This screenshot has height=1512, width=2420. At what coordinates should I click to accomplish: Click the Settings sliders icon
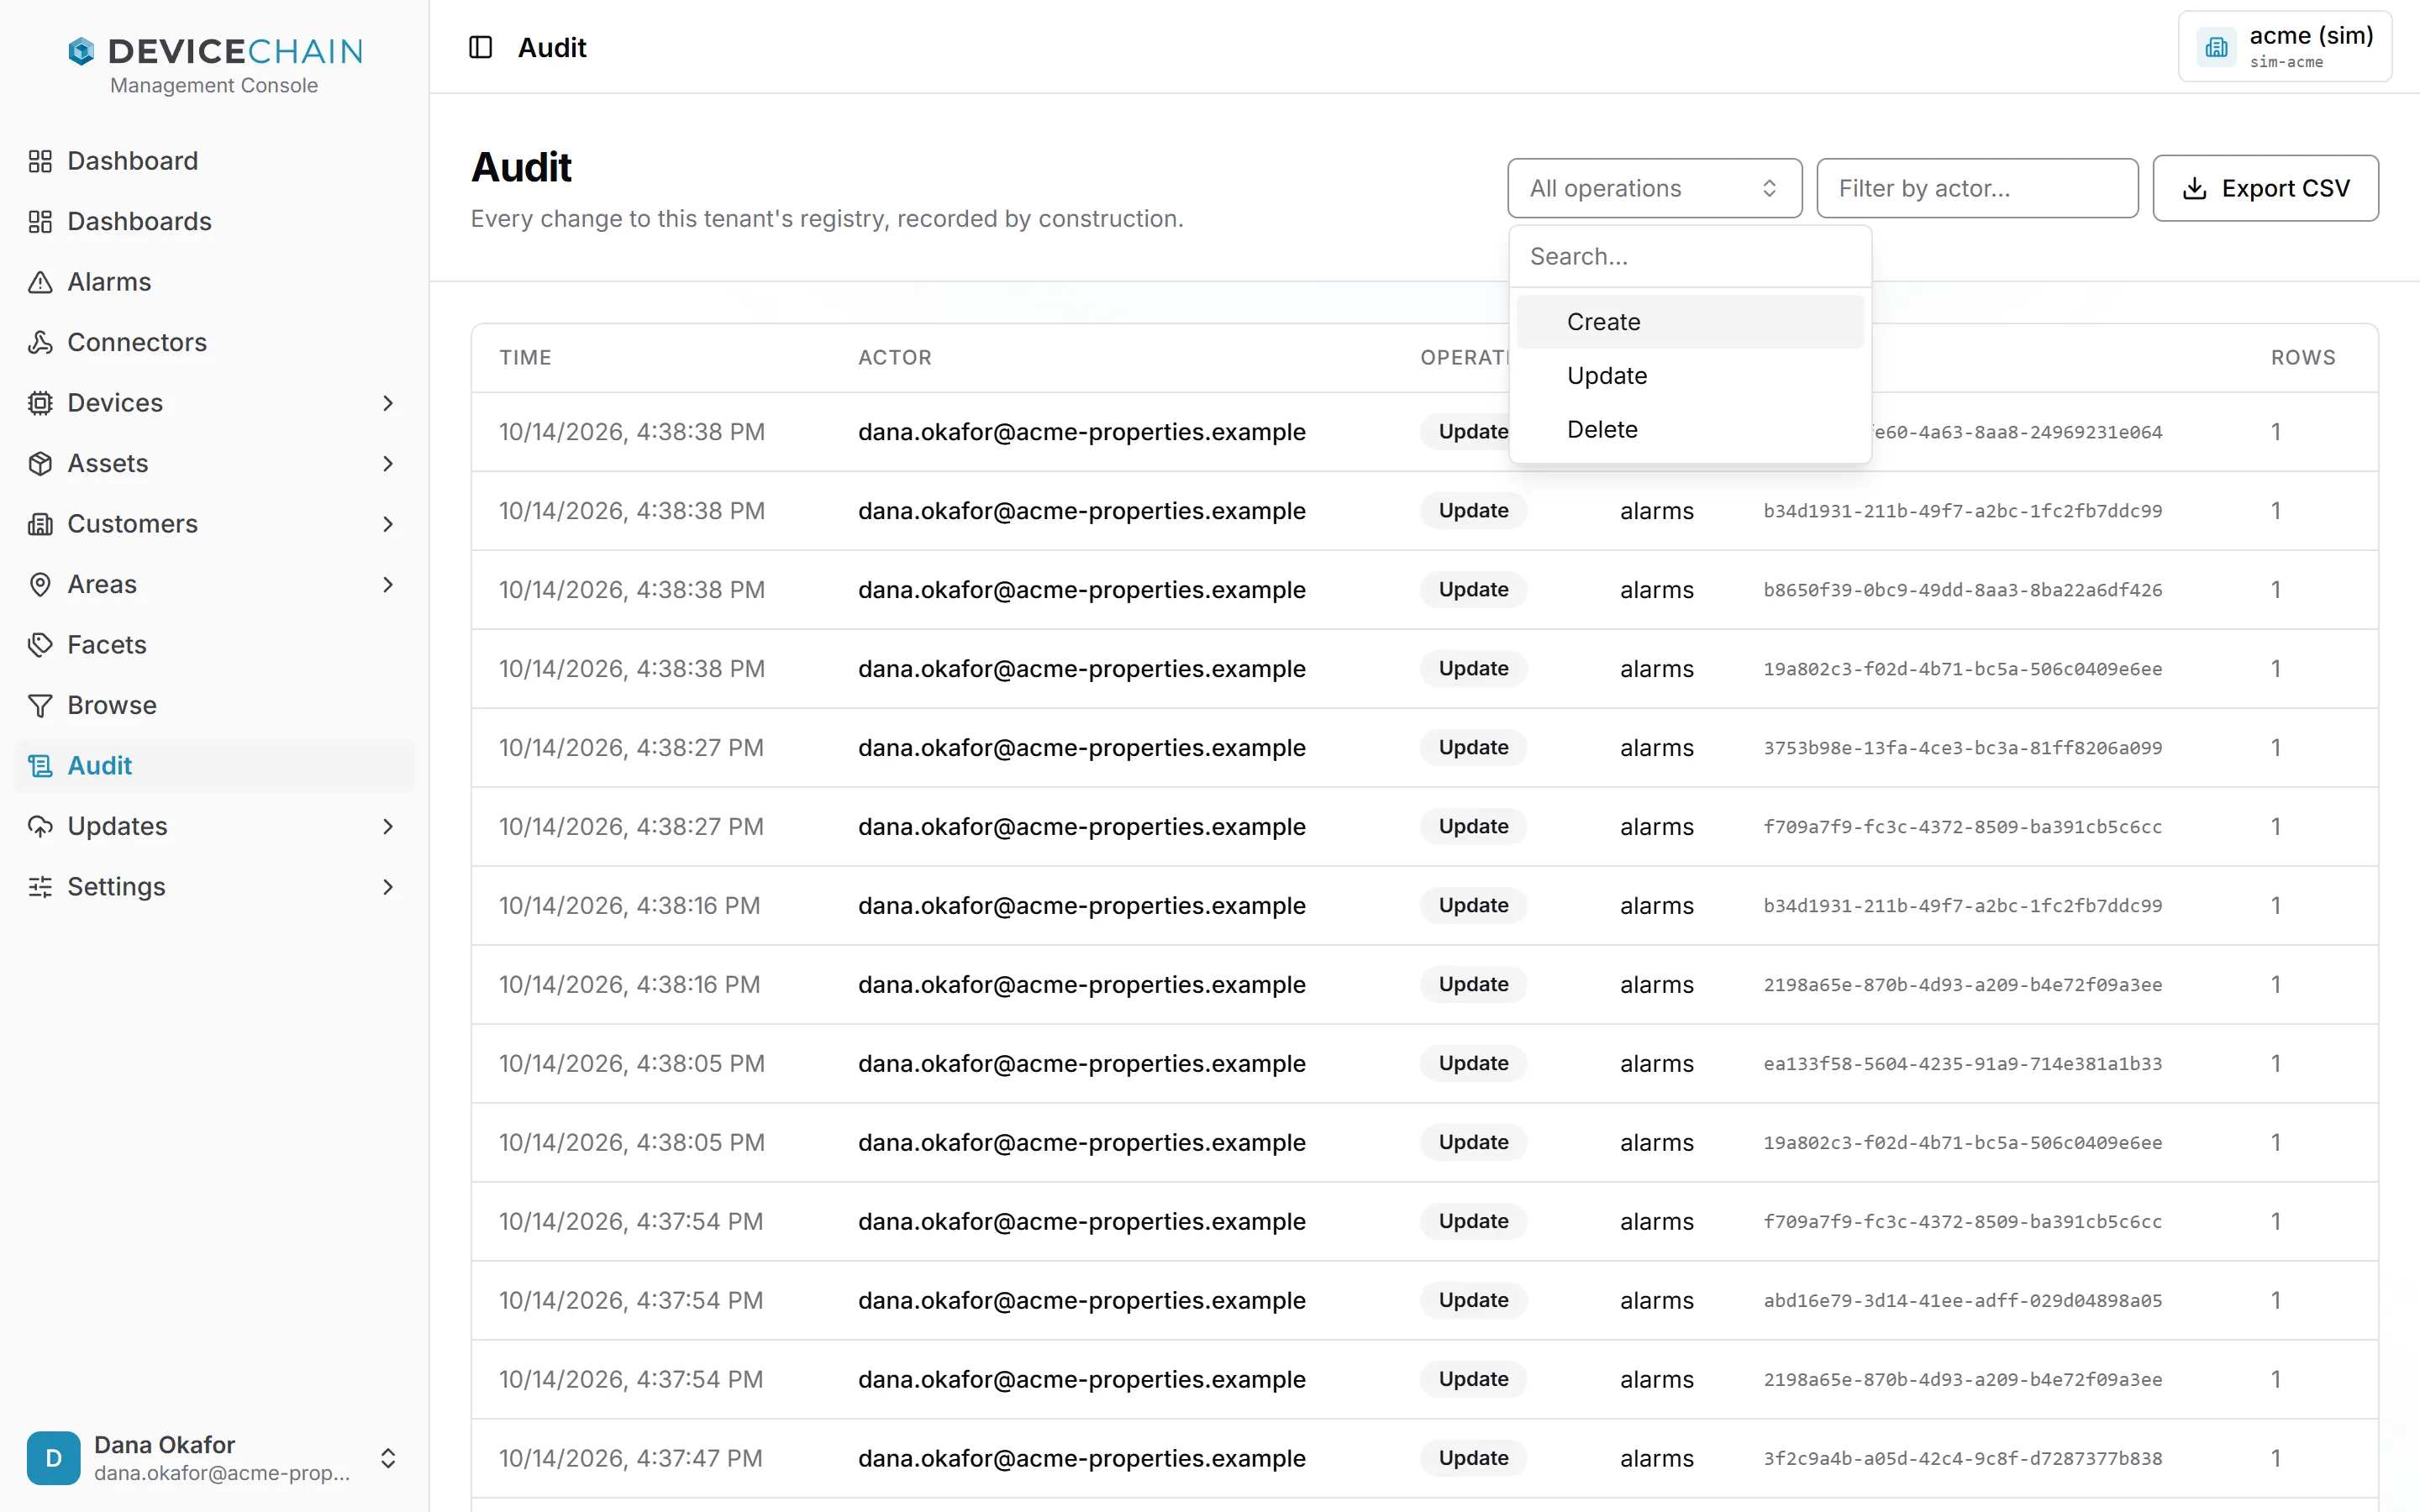pos(40,887)
